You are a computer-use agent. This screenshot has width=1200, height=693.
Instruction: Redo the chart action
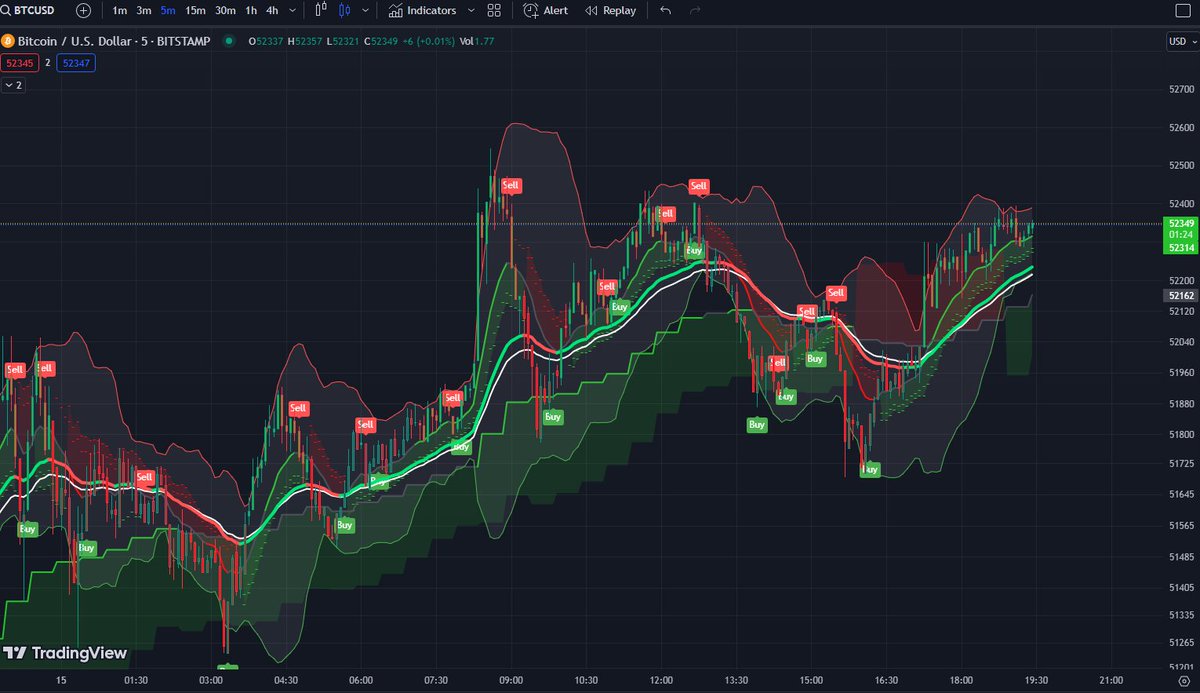tap(695, 10)
